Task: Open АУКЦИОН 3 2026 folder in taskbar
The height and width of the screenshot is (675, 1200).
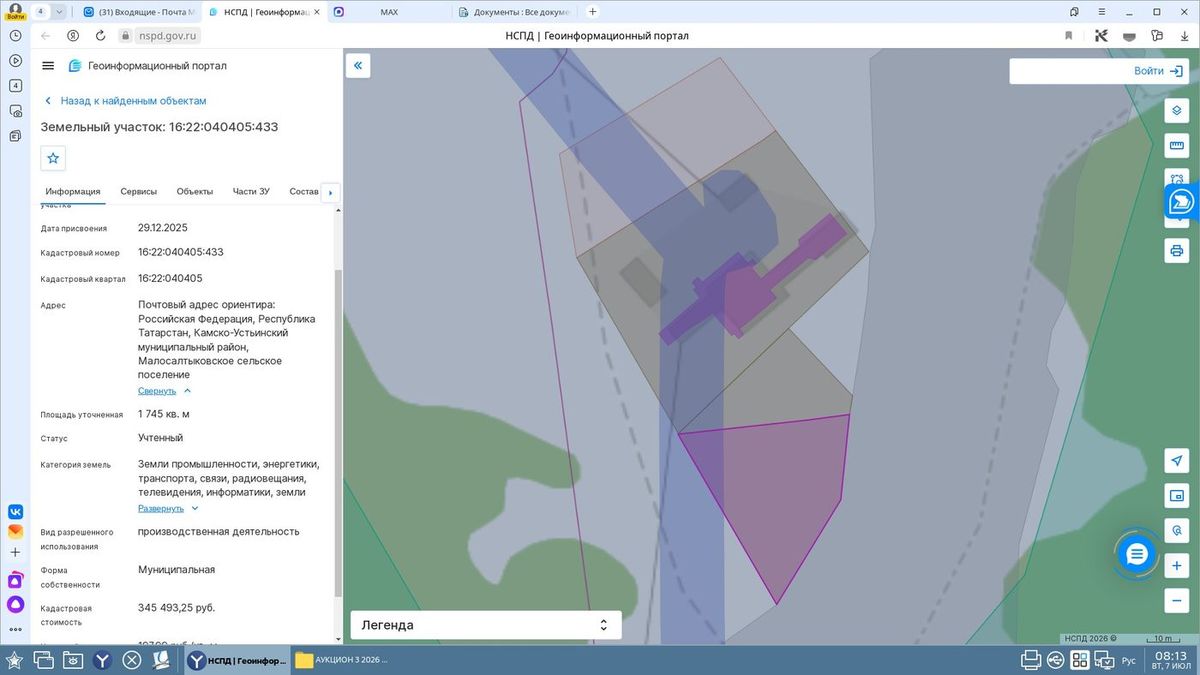Action: 342,660
